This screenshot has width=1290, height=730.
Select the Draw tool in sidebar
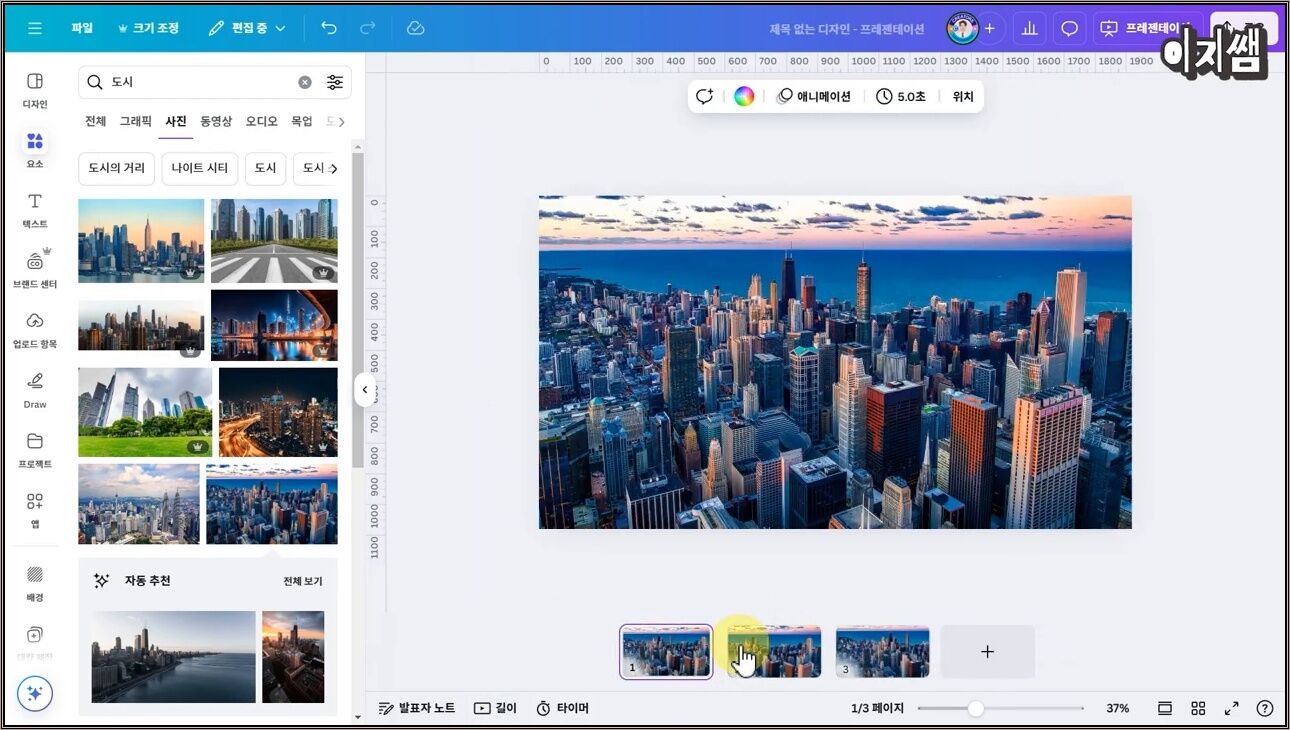pos(35,391)
